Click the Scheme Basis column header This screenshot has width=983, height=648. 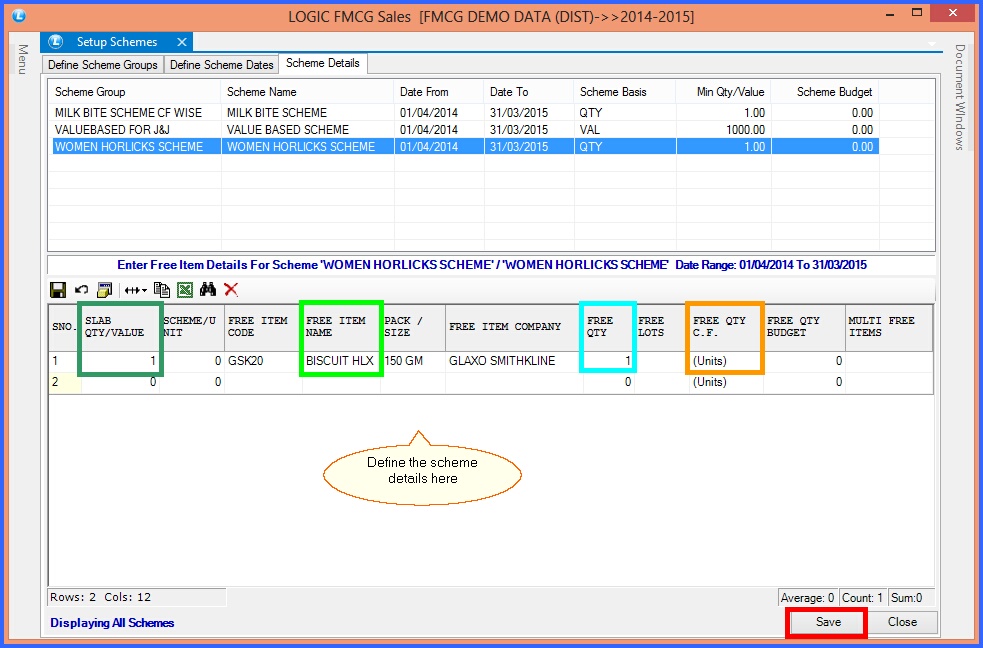[624, 92]
